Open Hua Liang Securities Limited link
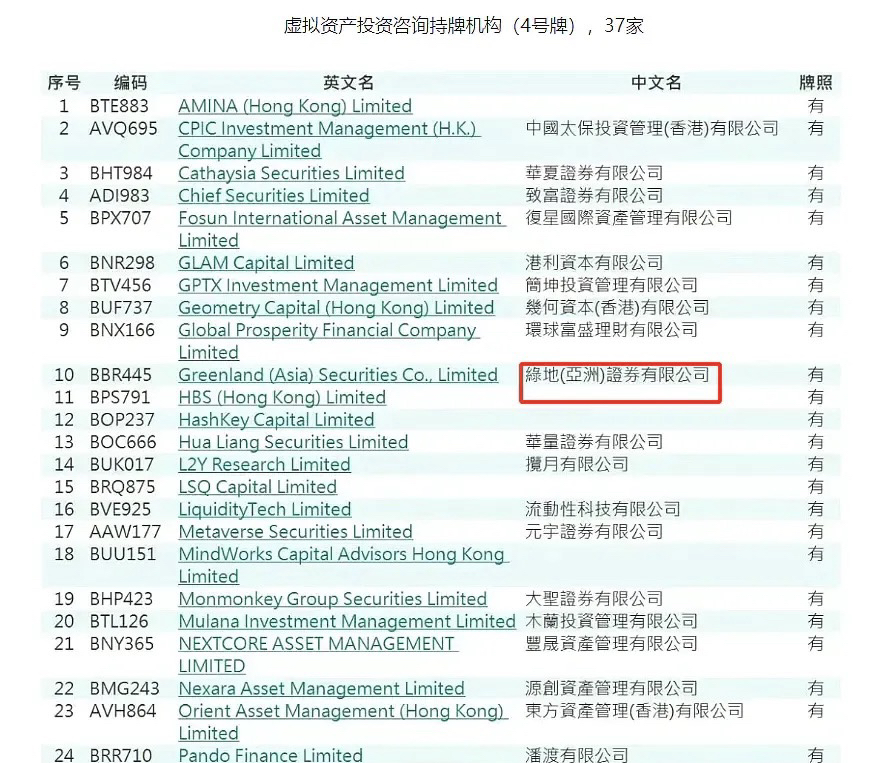The width and height of the screenshot is (872, 763). (293, 442)
